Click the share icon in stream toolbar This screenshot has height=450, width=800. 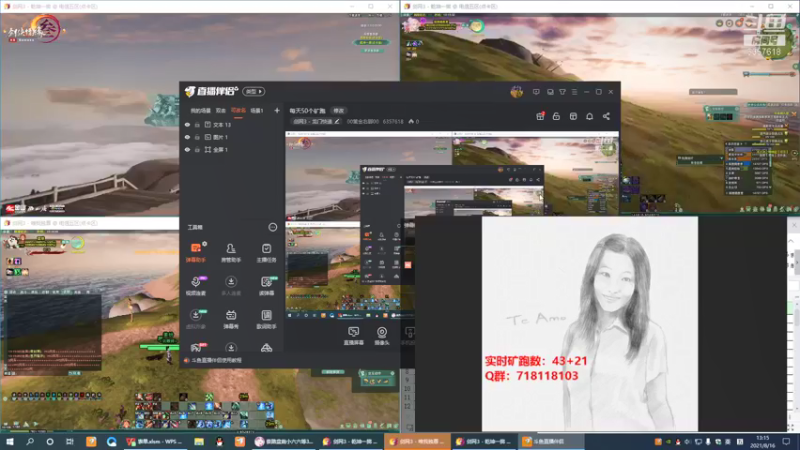pyautogui.click(x=606, y=116)
